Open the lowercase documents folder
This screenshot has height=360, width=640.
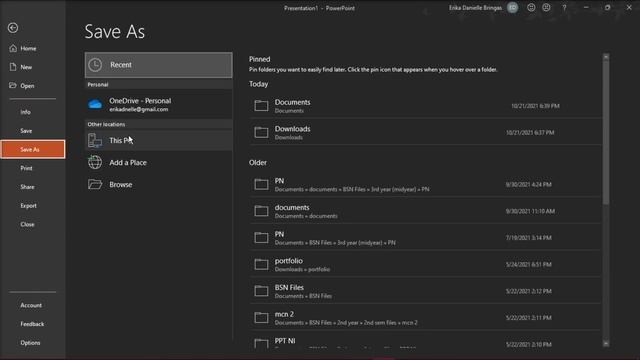425,211
